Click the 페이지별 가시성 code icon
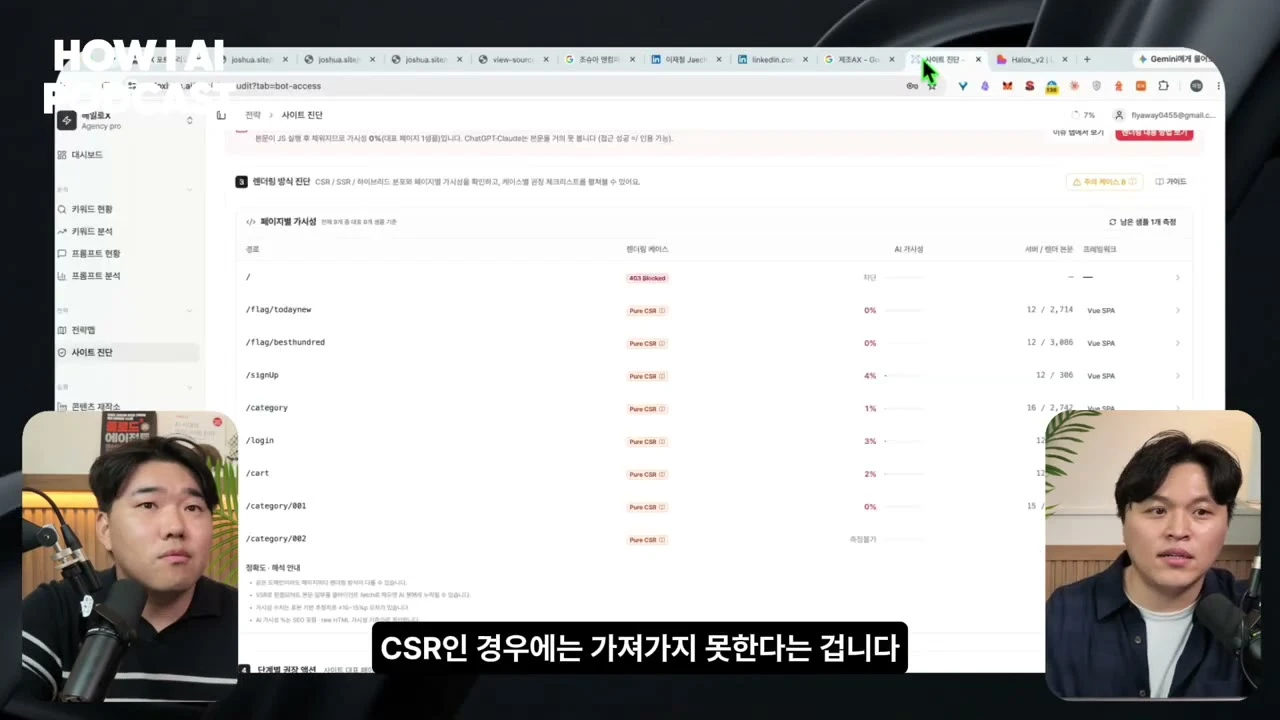1280x720 pixels. [251, 222]
